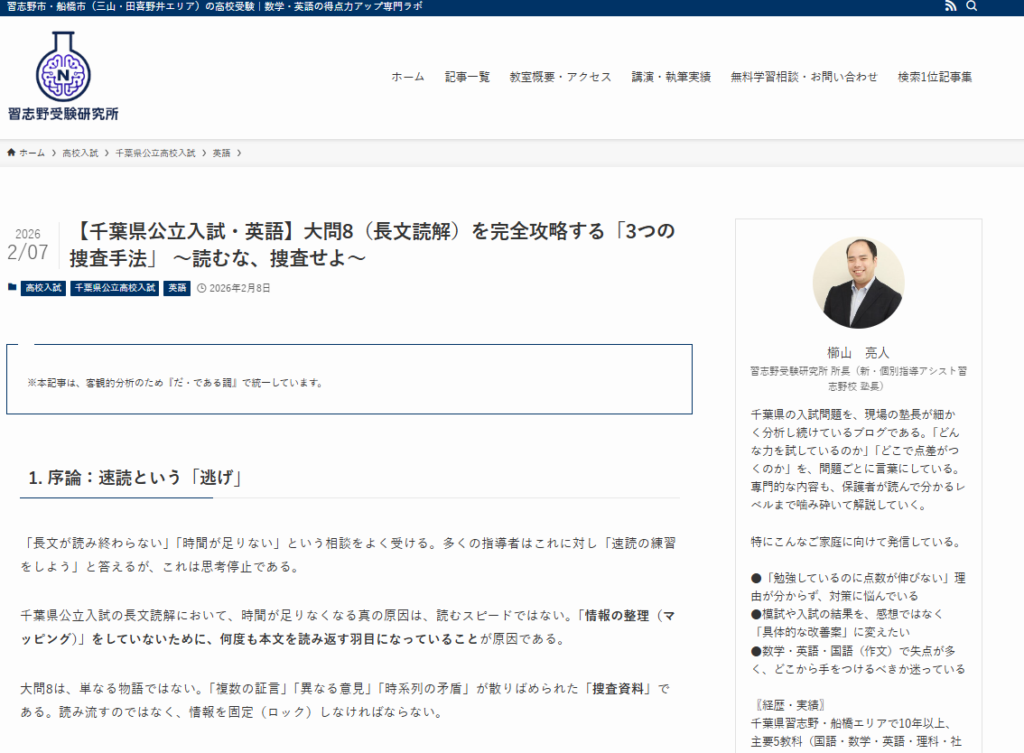Open the ホーム menu item
This screenshot has height=753, width=1024.
[x=408, y=77]
